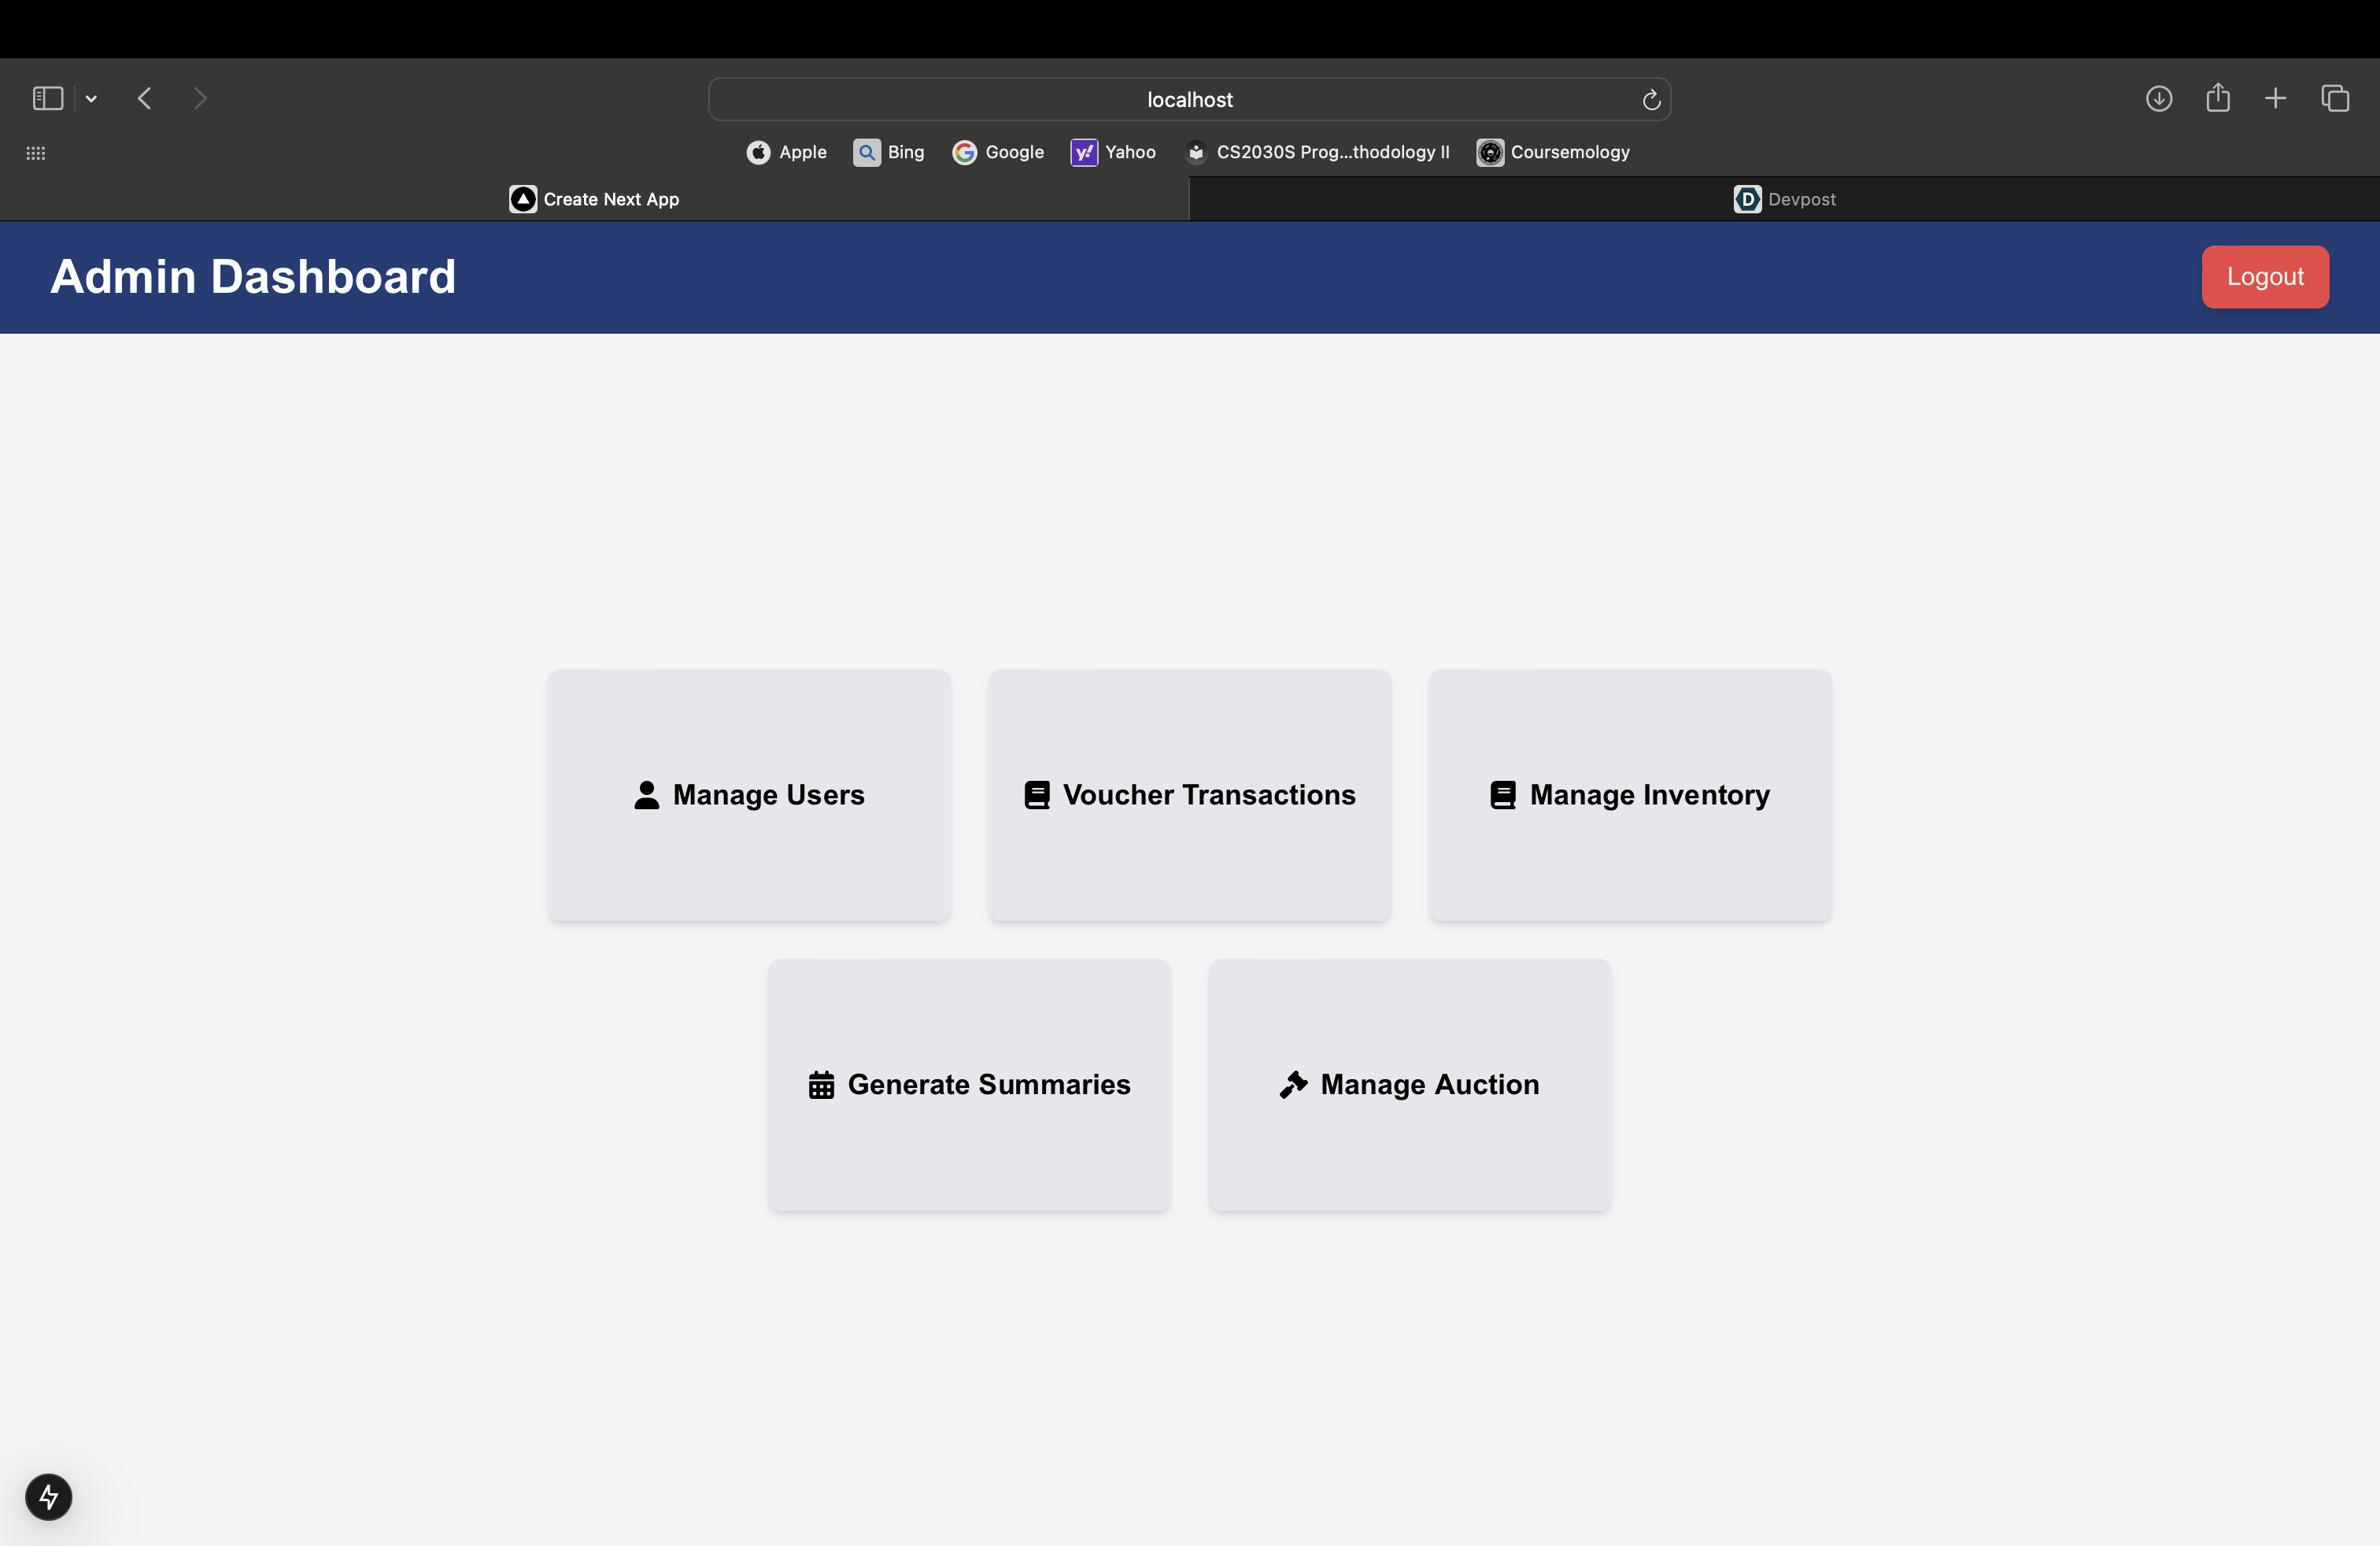Show the favorites grid icon
Image resolution: width=2380 pixels, height=1546 pixels.
click(36, 153)
